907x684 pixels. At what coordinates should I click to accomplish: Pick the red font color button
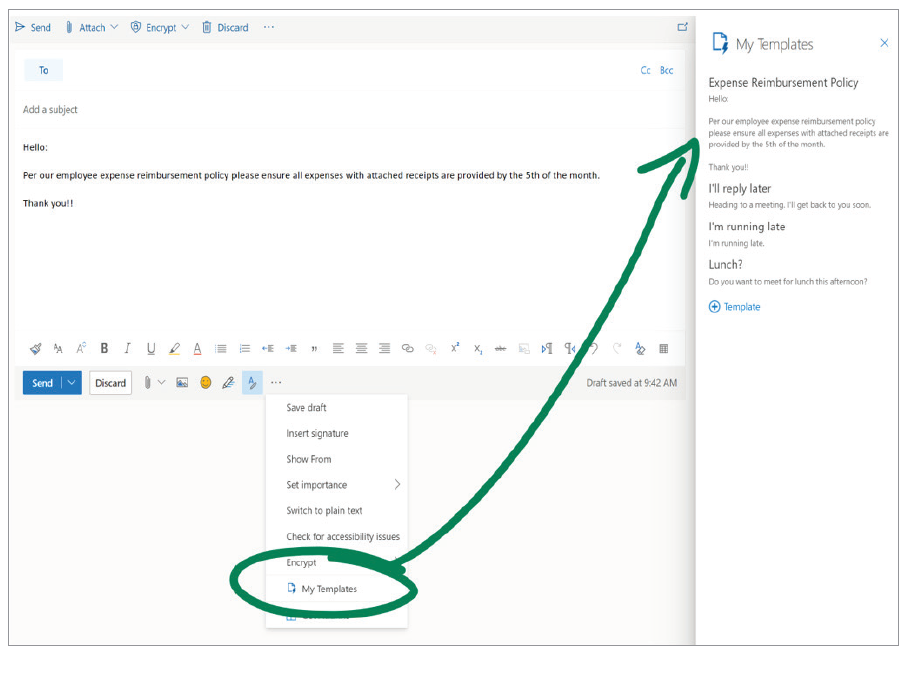click(198, 349)
